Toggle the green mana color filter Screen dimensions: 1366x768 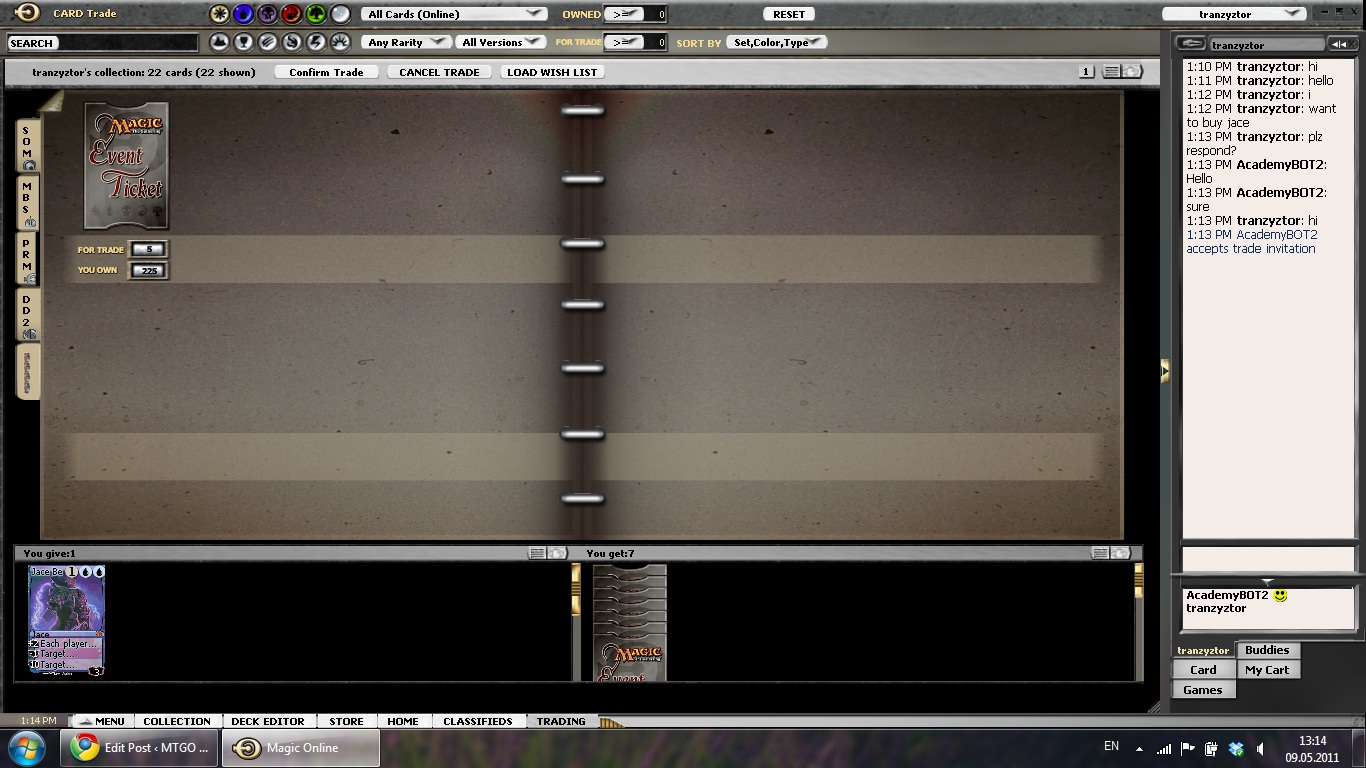pos(316,14)
